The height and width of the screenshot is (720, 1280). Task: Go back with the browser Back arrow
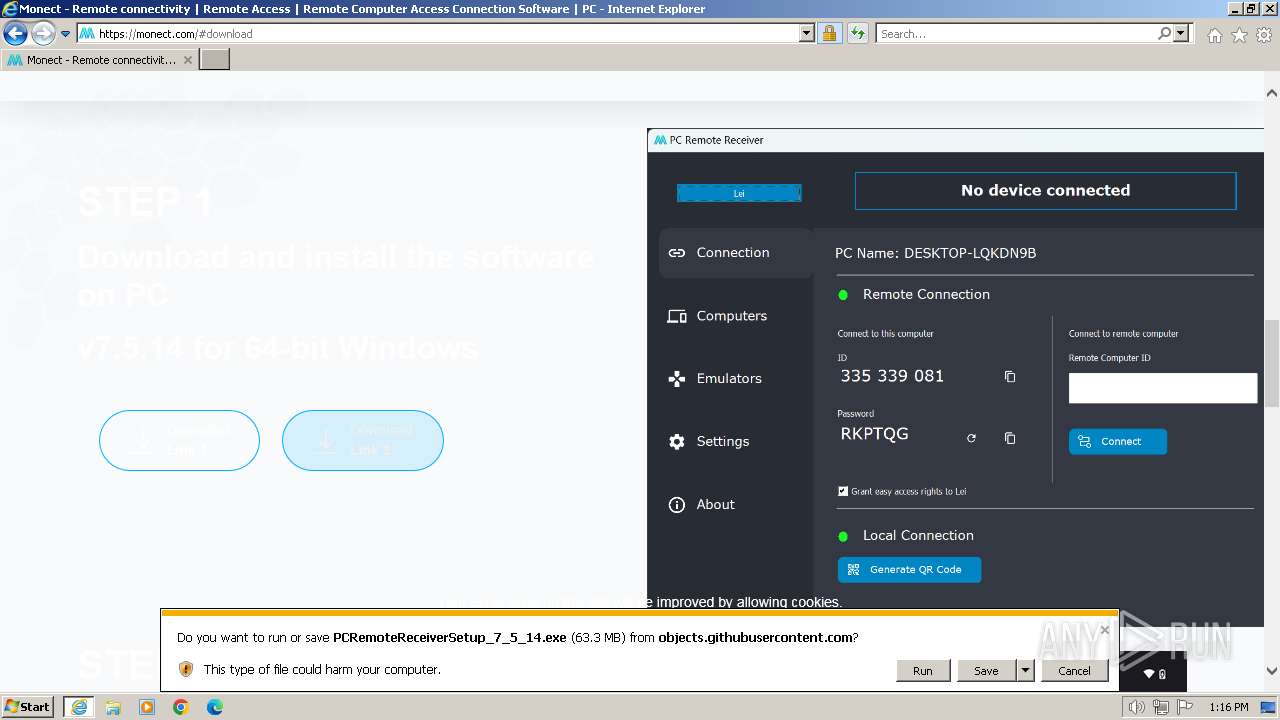[15, 34]
